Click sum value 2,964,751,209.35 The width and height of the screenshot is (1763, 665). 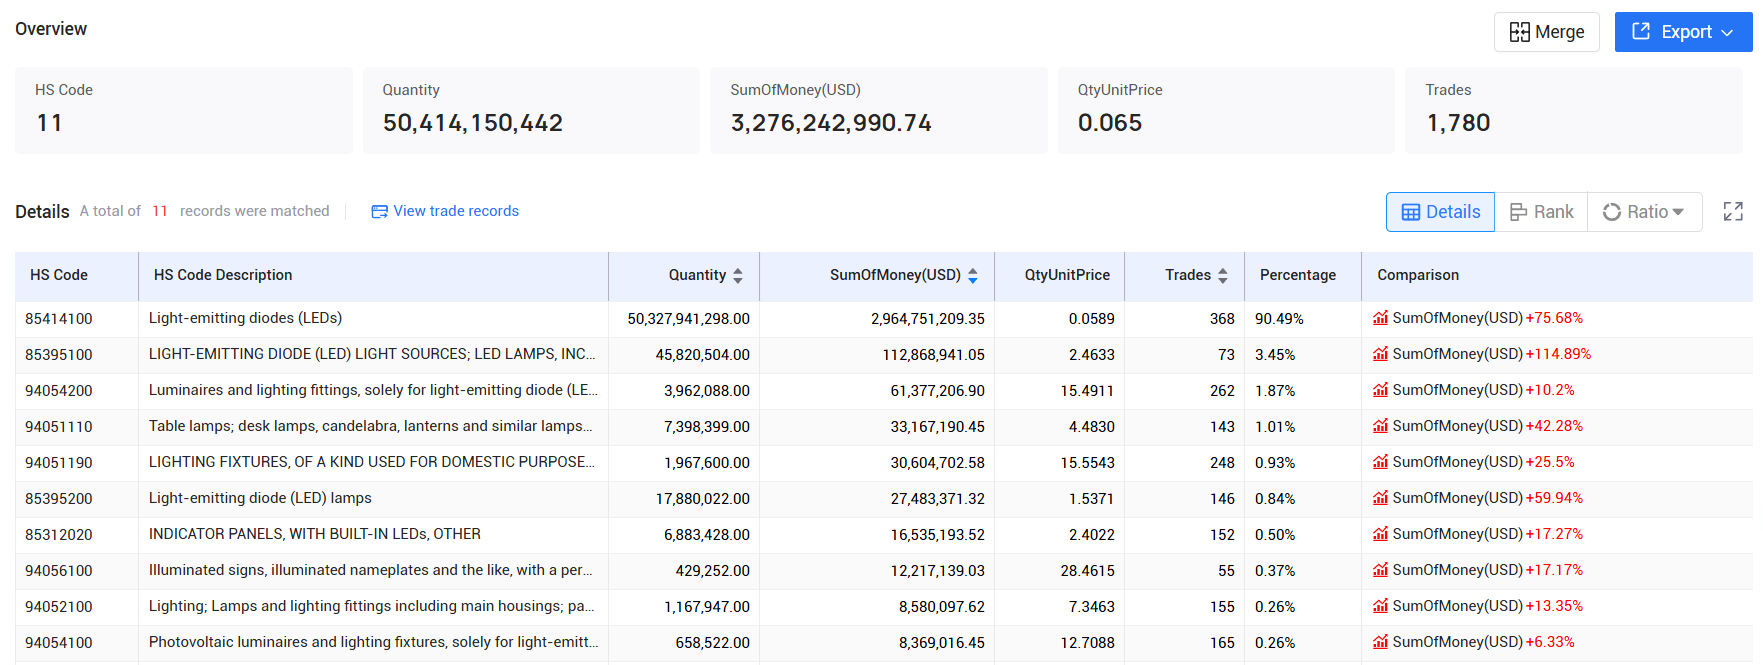coord(928,319)
